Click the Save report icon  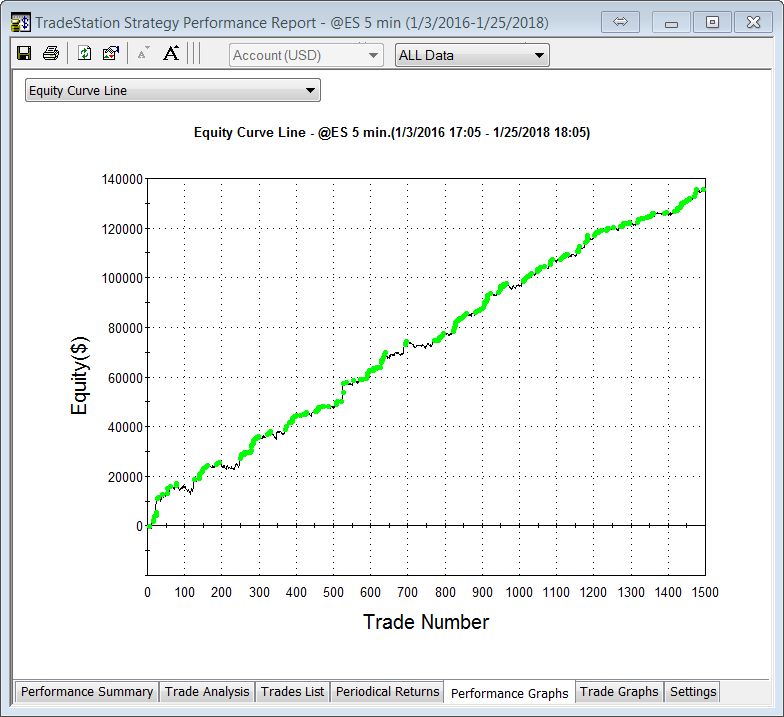[x=24, y=54]
